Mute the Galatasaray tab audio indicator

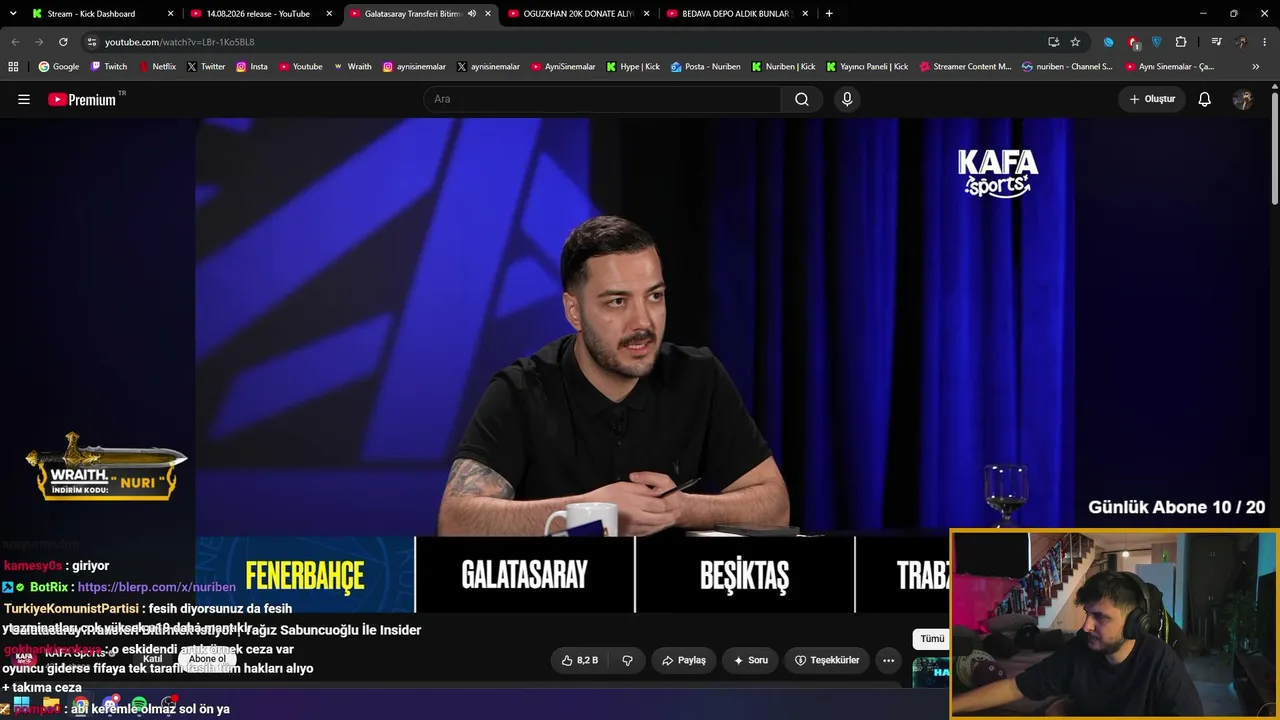pyautogui.click(x=472, y=14)
